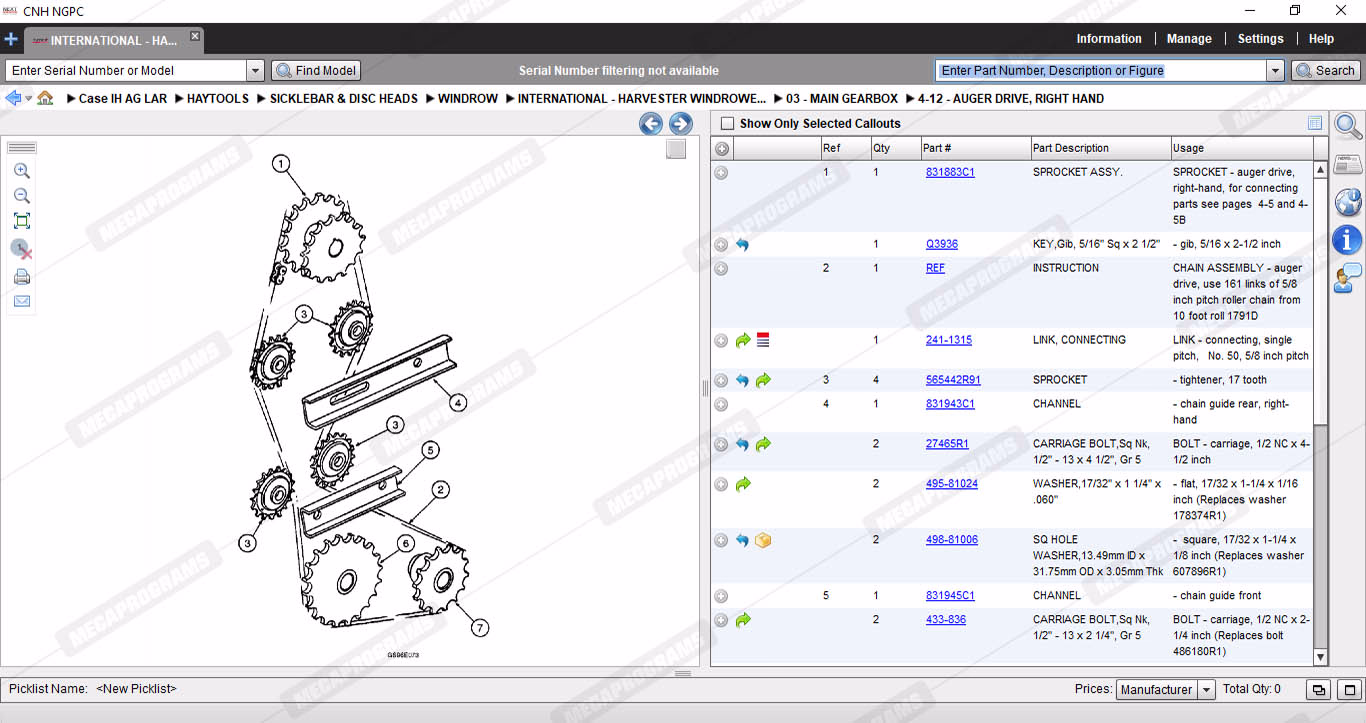This screenshot has width=1366, height=723.
Task: Click plus circle for CHANNEL 831943C1 row
Action: click(721, 404)
